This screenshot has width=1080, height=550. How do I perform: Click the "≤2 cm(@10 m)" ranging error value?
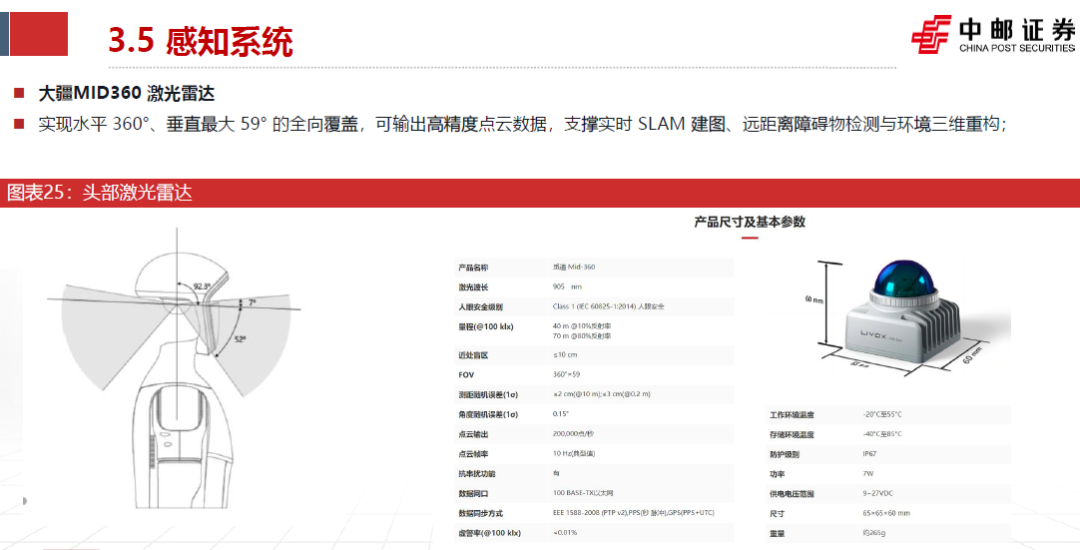tap(601, 394)
